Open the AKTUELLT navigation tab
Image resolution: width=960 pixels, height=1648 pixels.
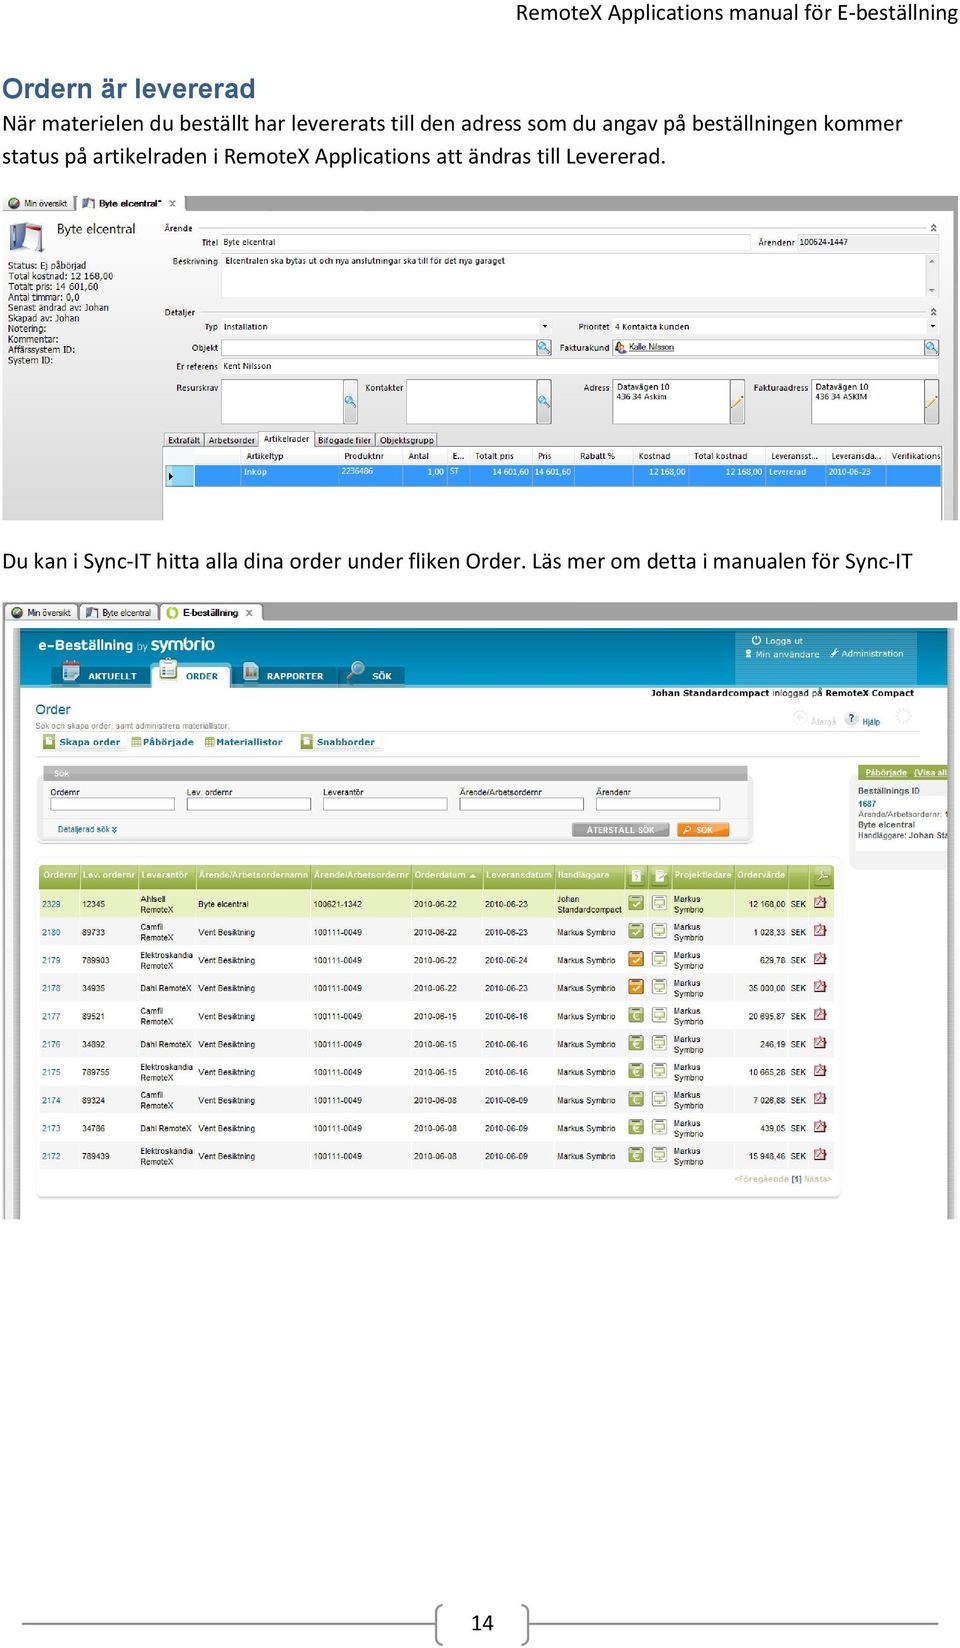click(100, 675)
